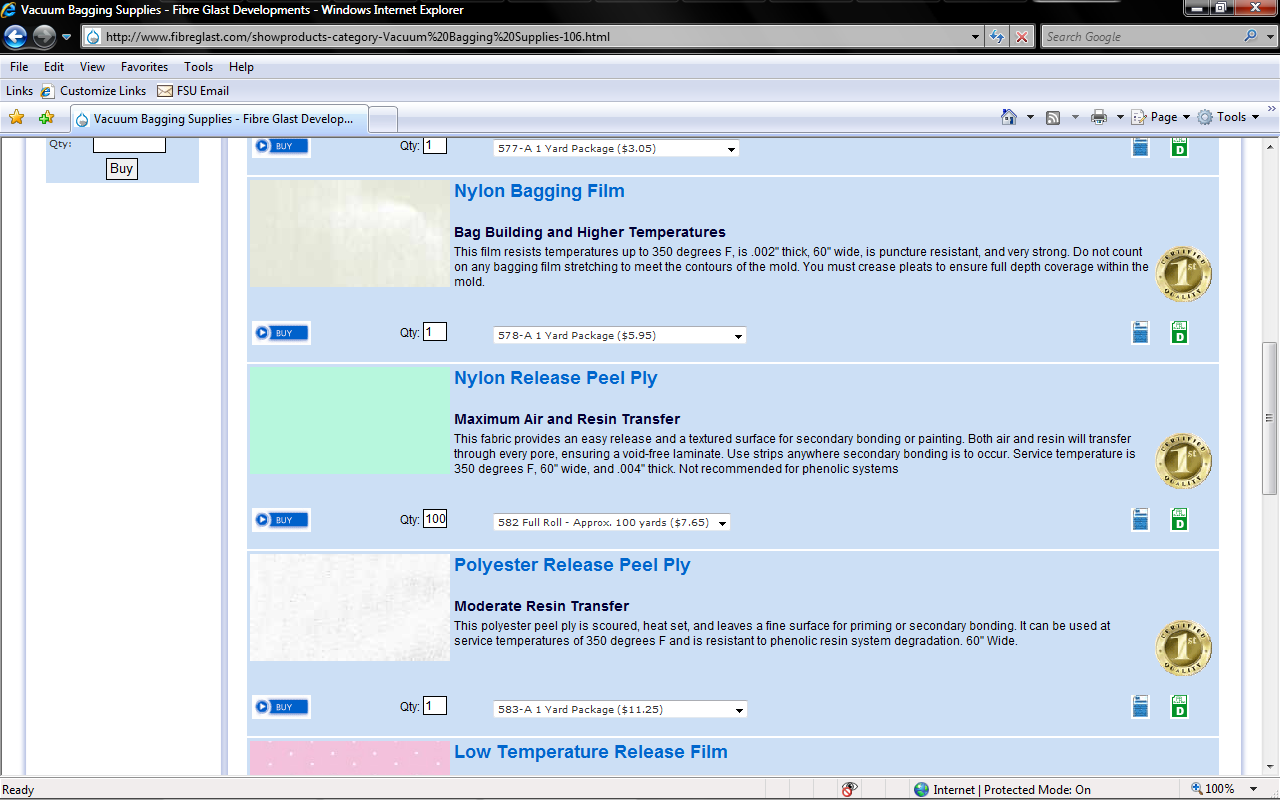Click green MSDS icon for Polyester Release Peel Ply

pyautogui.click(x=1179, y=707)
